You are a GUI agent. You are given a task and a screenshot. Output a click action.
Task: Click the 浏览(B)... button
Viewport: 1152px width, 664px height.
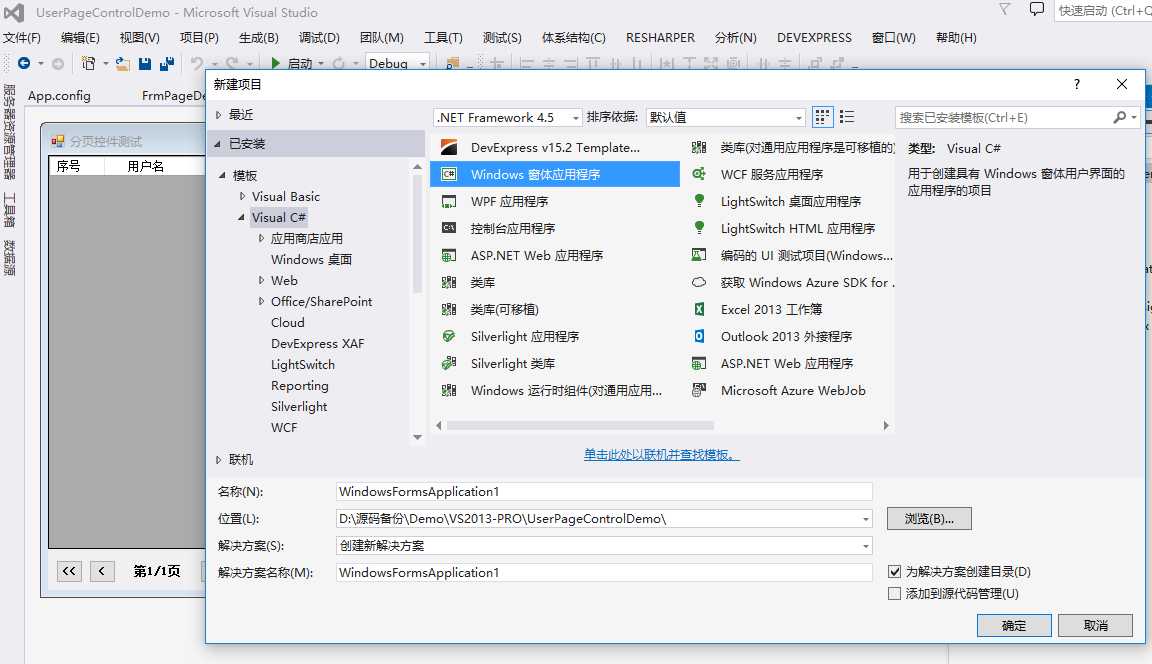click(929, 519)
